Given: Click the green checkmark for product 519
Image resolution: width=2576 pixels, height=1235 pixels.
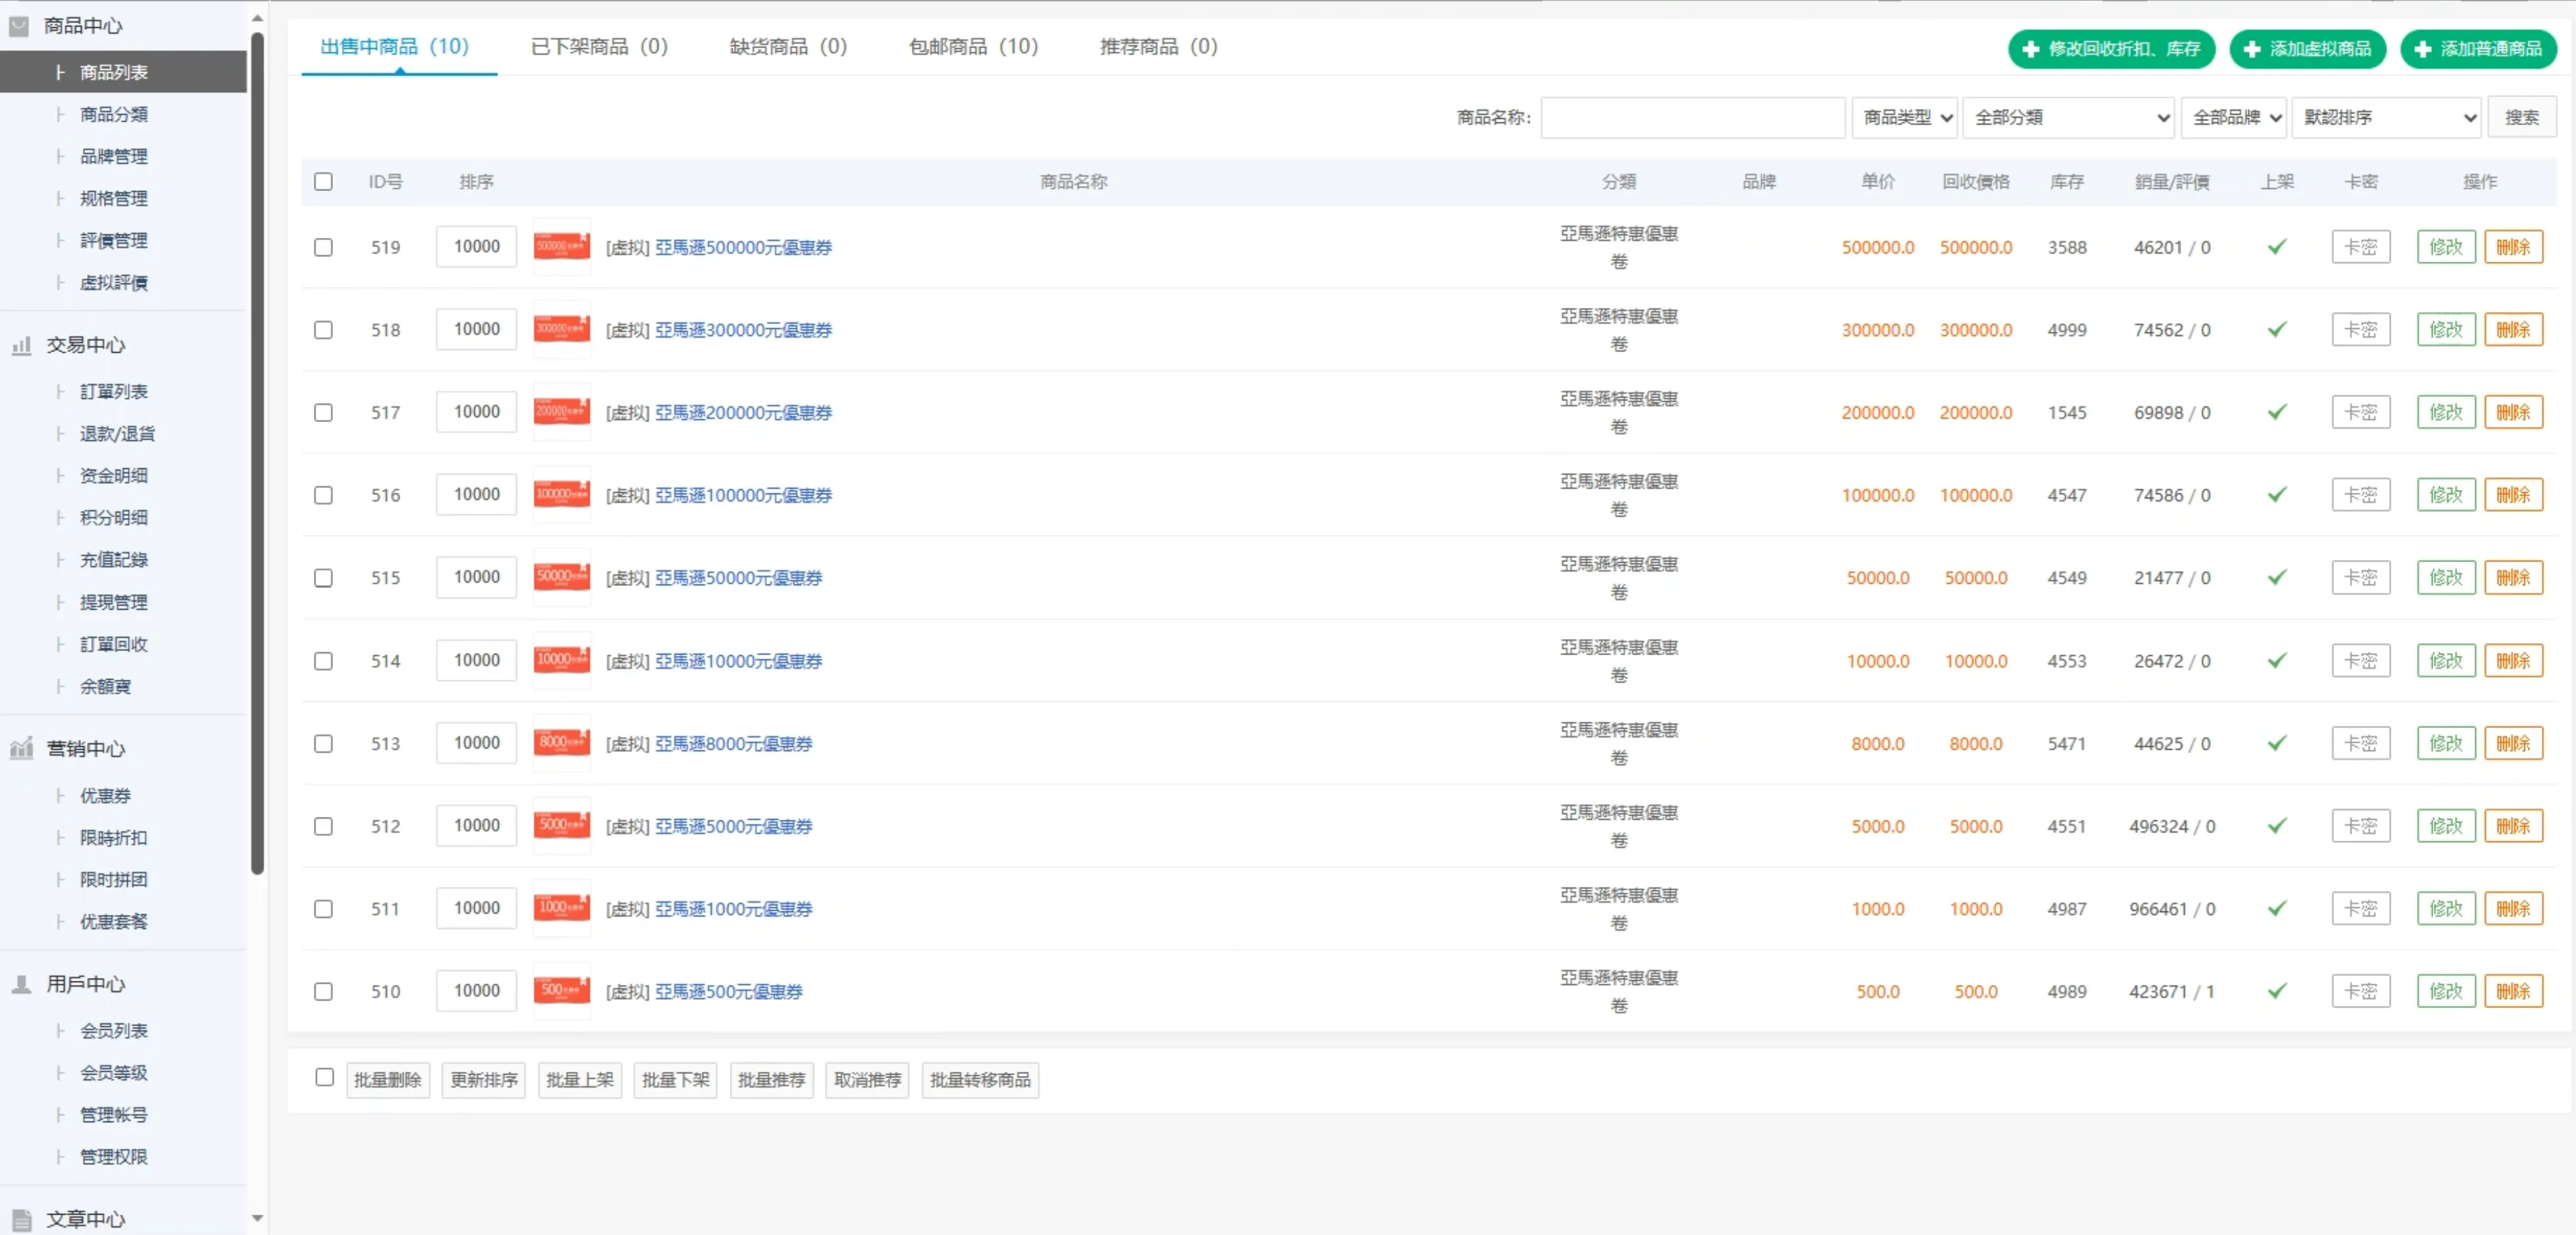Looking at the screenshot, I should tap(2277, 247).
